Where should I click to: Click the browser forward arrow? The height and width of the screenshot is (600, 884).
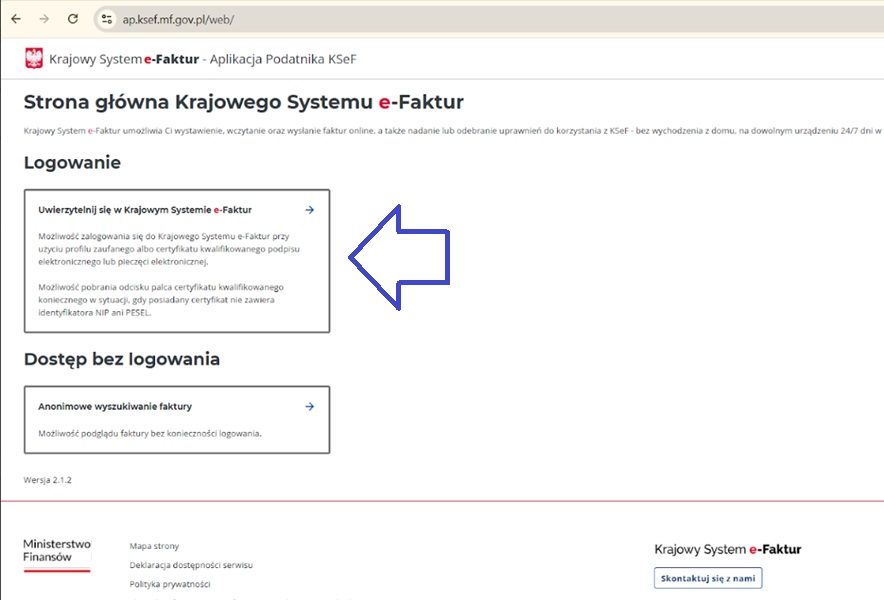tap(44, 19)
